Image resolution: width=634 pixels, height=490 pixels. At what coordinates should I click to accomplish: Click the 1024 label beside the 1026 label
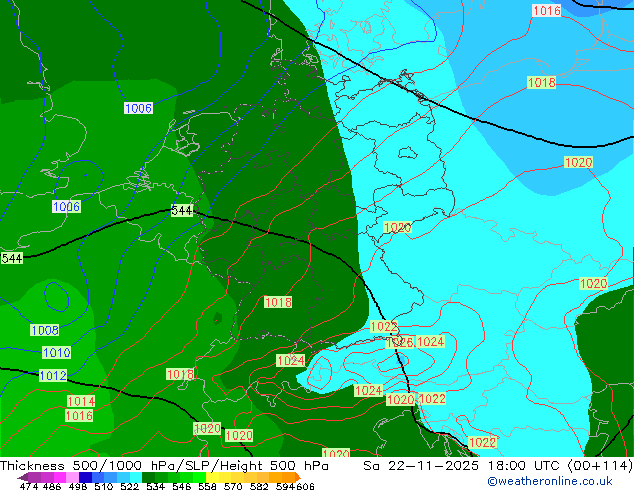pos(430,342)
